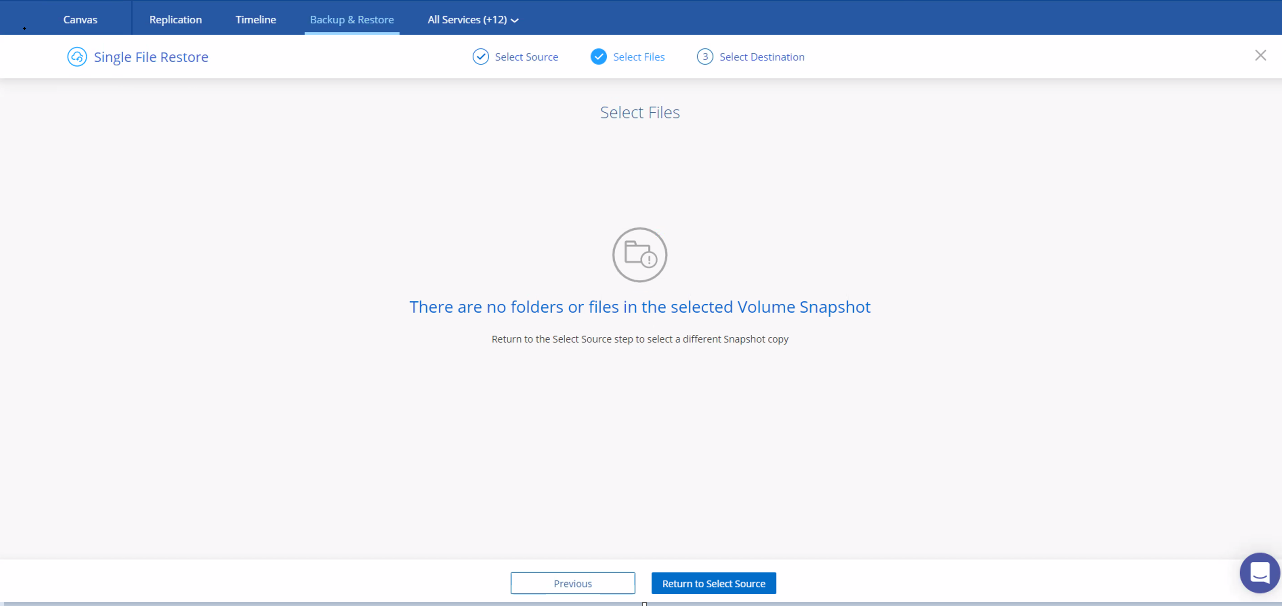The width and height of the screenshot is (1282, 606).
Task: Close the Single File Restore wizard
Action: pyautogui.click(x=1260, y=56)
